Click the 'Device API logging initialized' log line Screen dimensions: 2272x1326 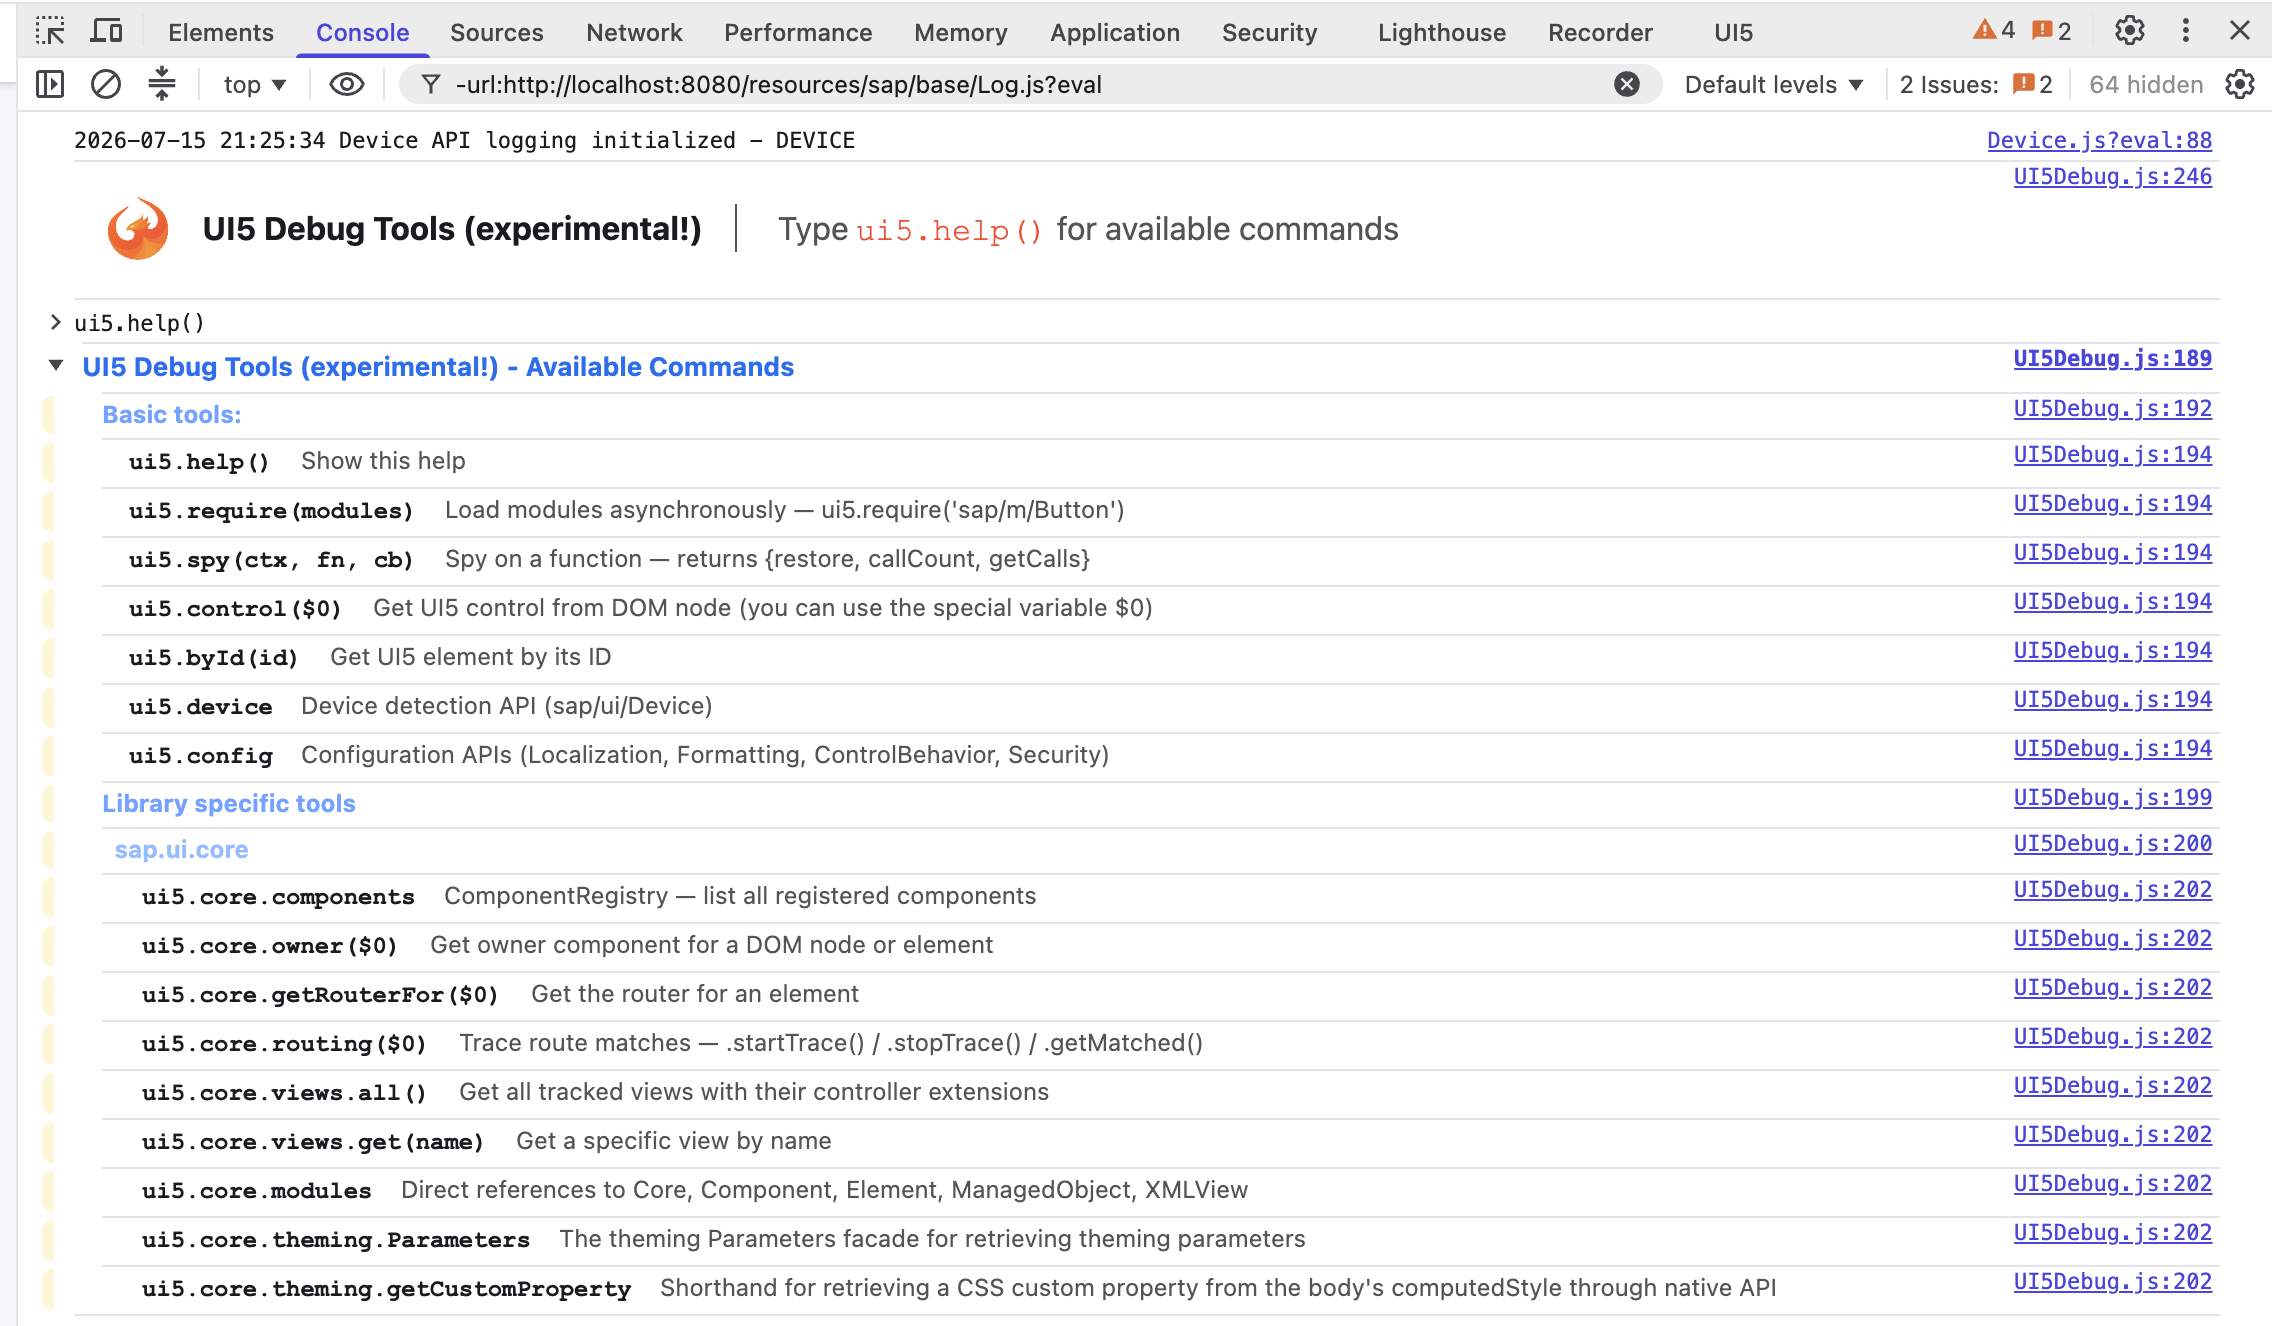point(464,140)
